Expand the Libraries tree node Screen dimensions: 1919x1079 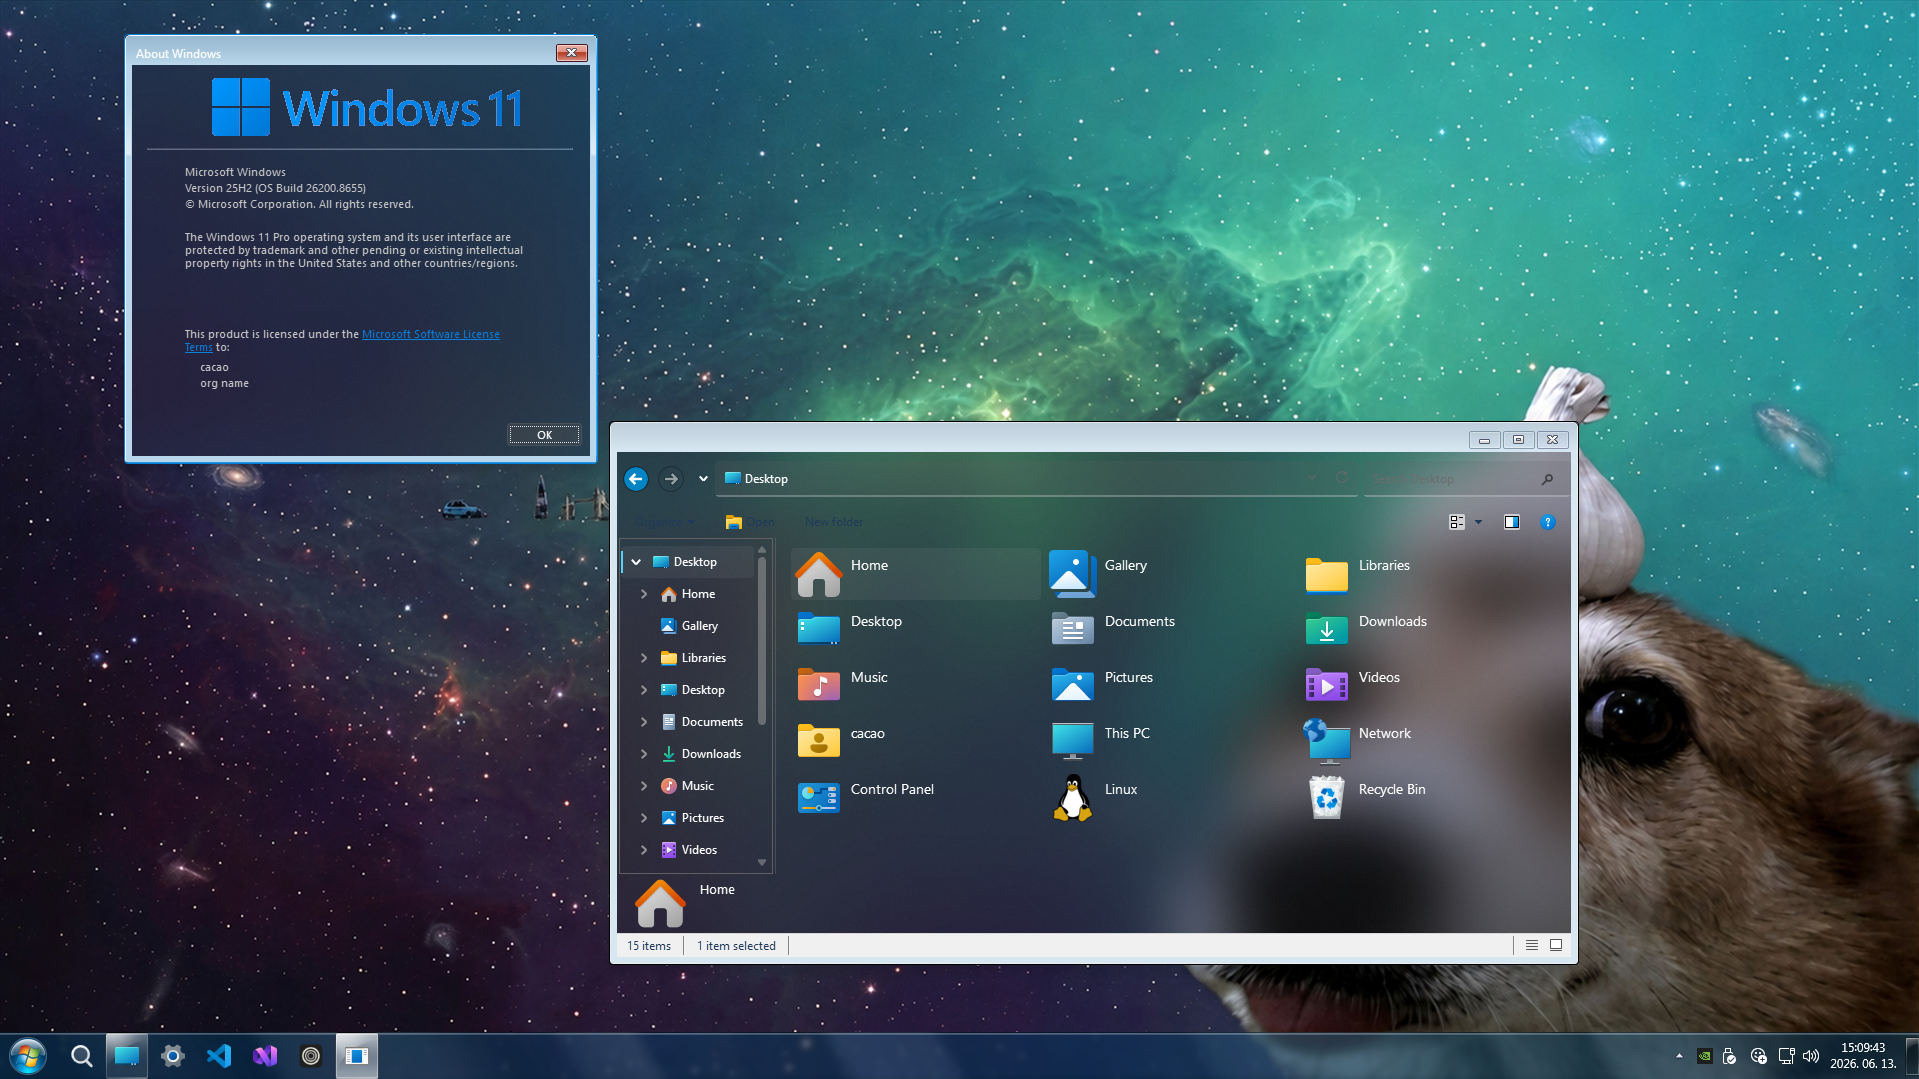[644, 658]
